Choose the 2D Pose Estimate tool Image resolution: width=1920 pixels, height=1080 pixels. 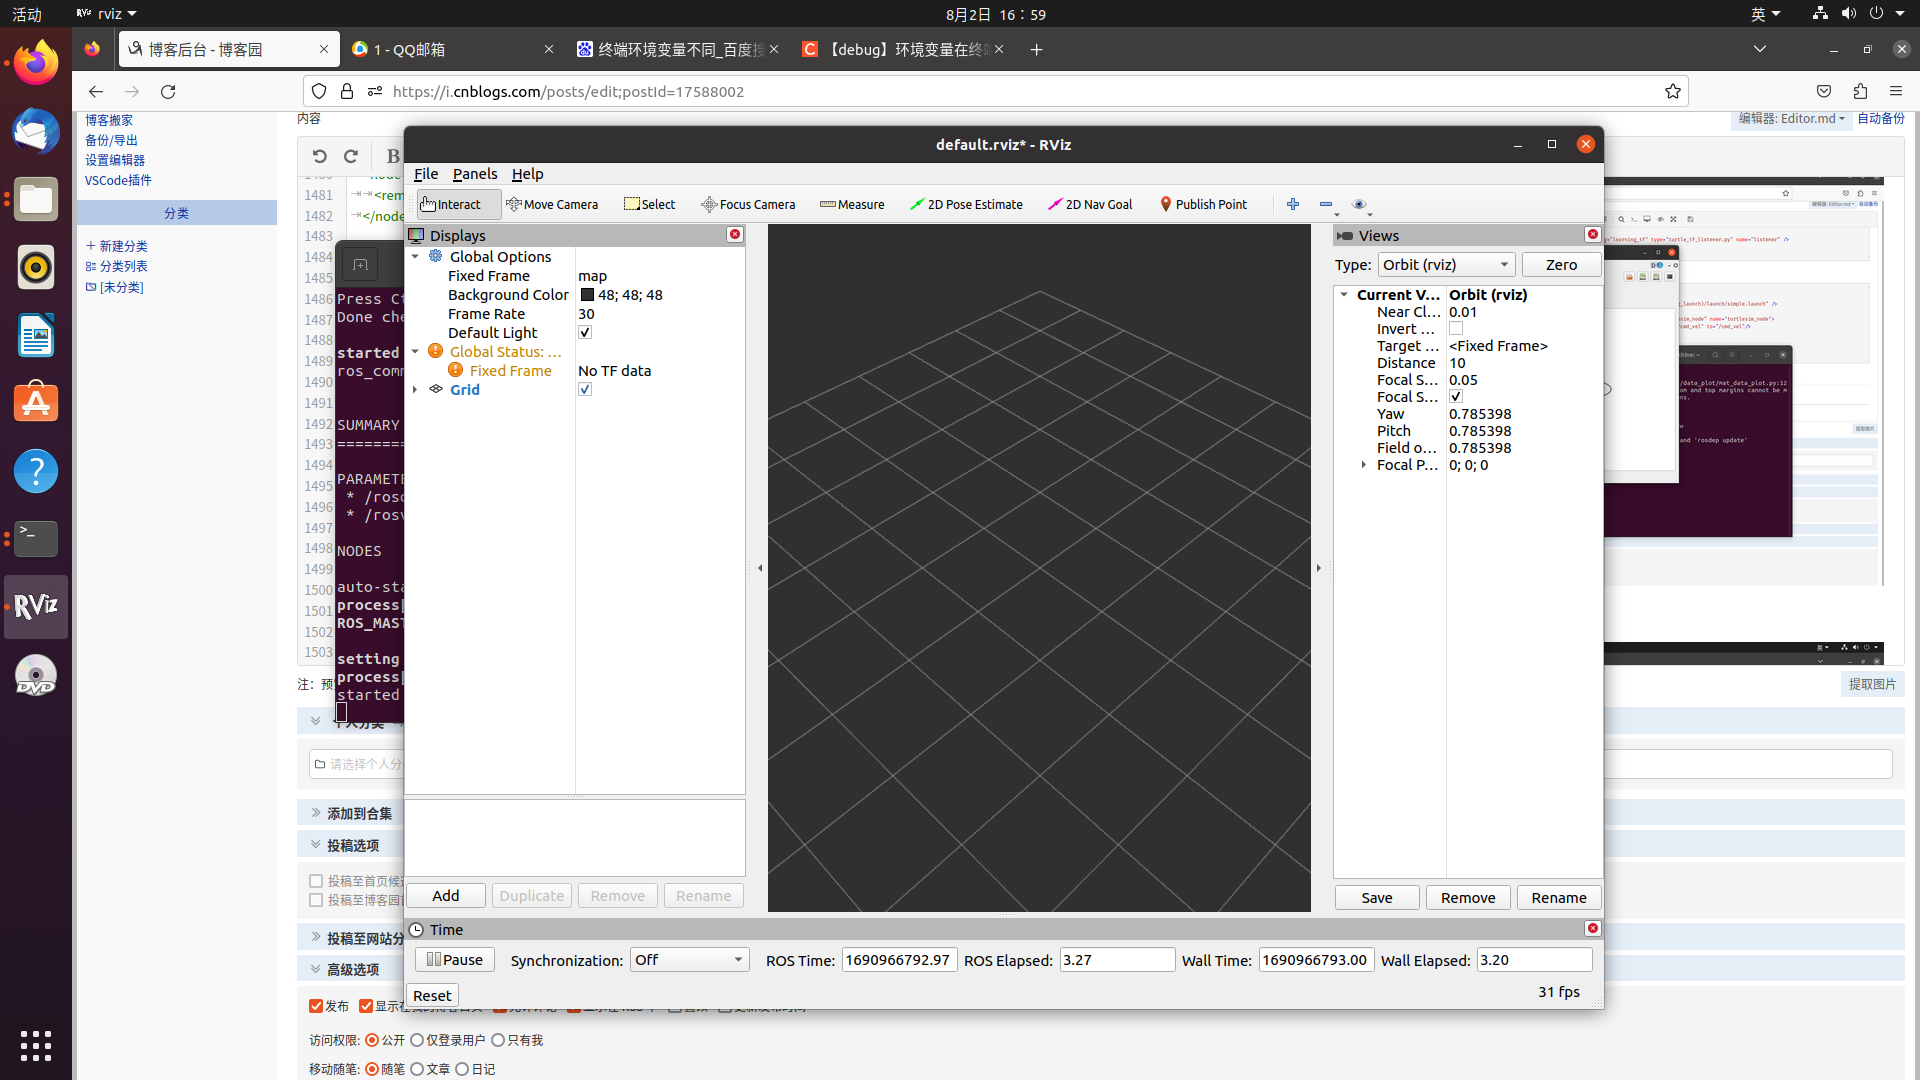click(966, 204)
